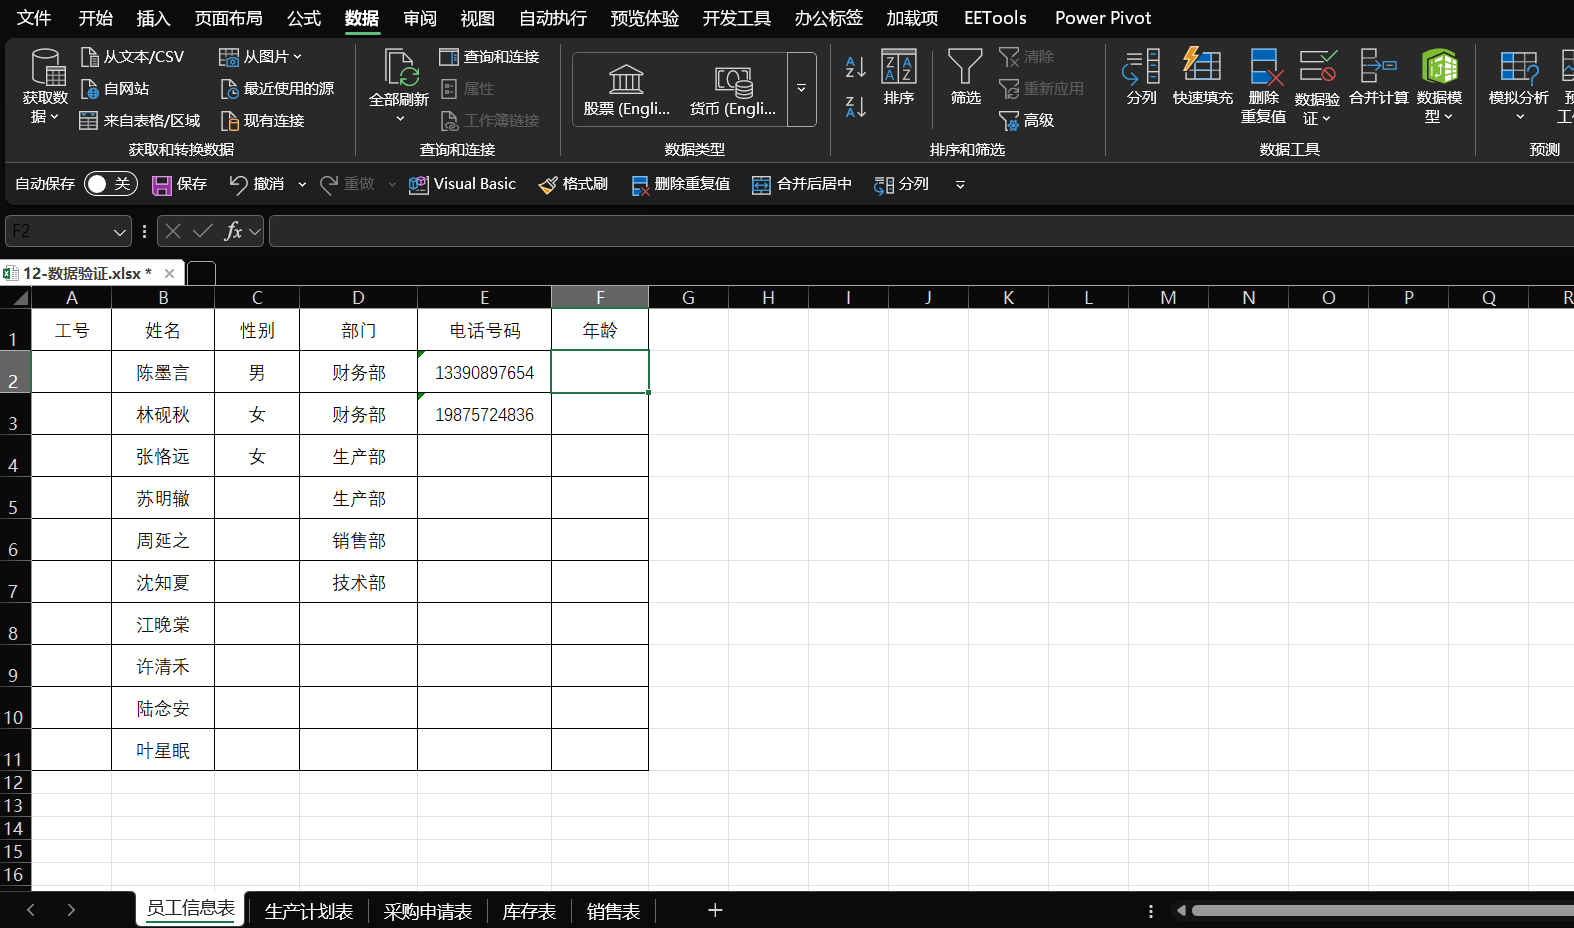Import data 自网站
The height and width of the screenshot is (928, 1574).
115,89
